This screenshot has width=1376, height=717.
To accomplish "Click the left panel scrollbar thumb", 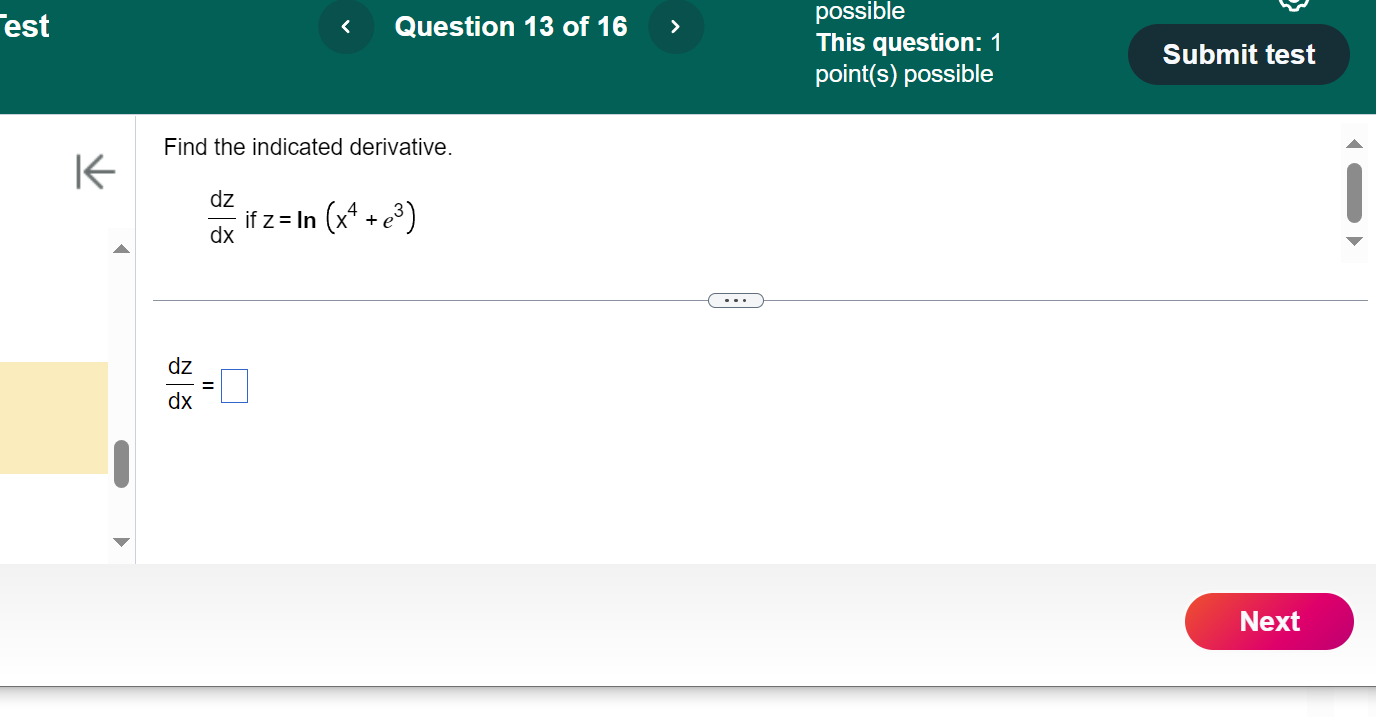I will click(x=120, y=463).
